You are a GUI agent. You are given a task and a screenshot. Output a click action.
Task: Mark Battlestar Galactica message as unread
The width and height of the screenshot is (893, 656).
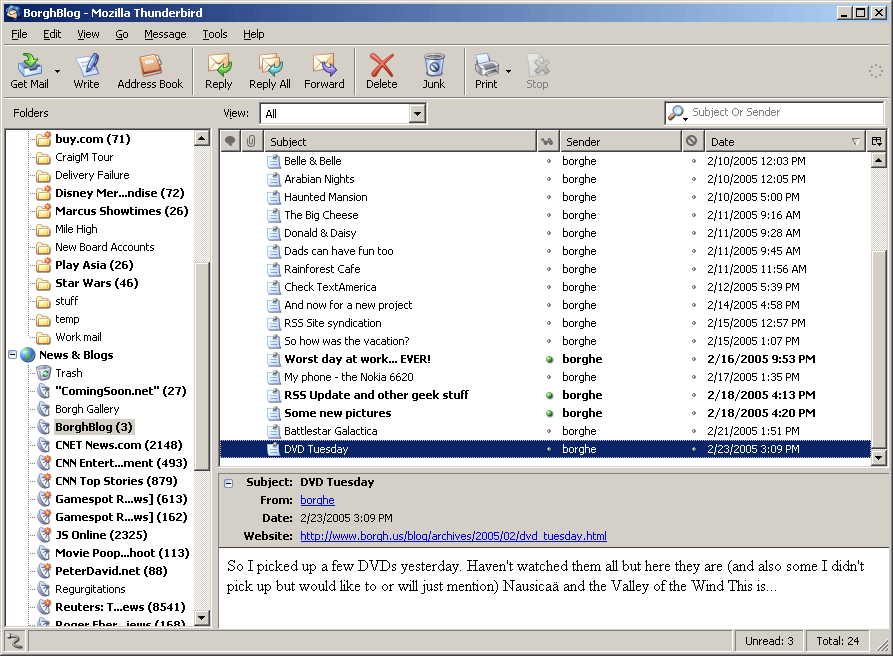tap(549, 431)
